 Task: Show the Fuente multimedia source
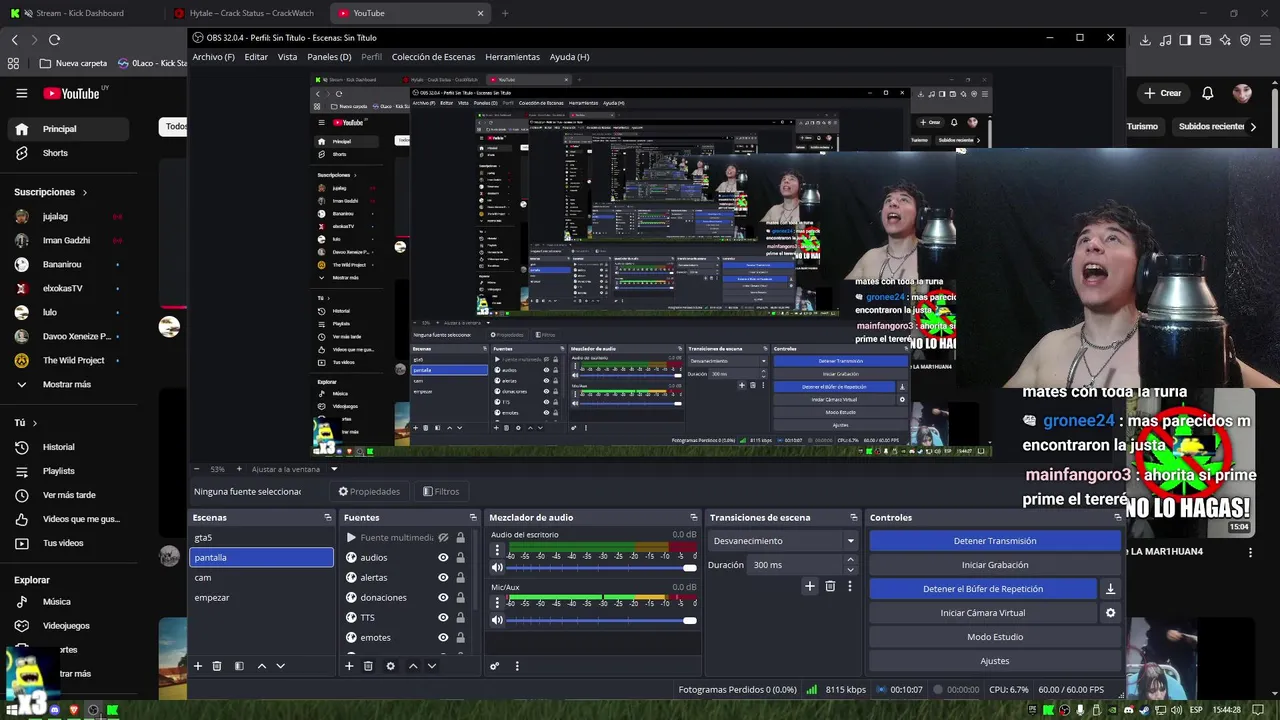[x=443, y=537]
